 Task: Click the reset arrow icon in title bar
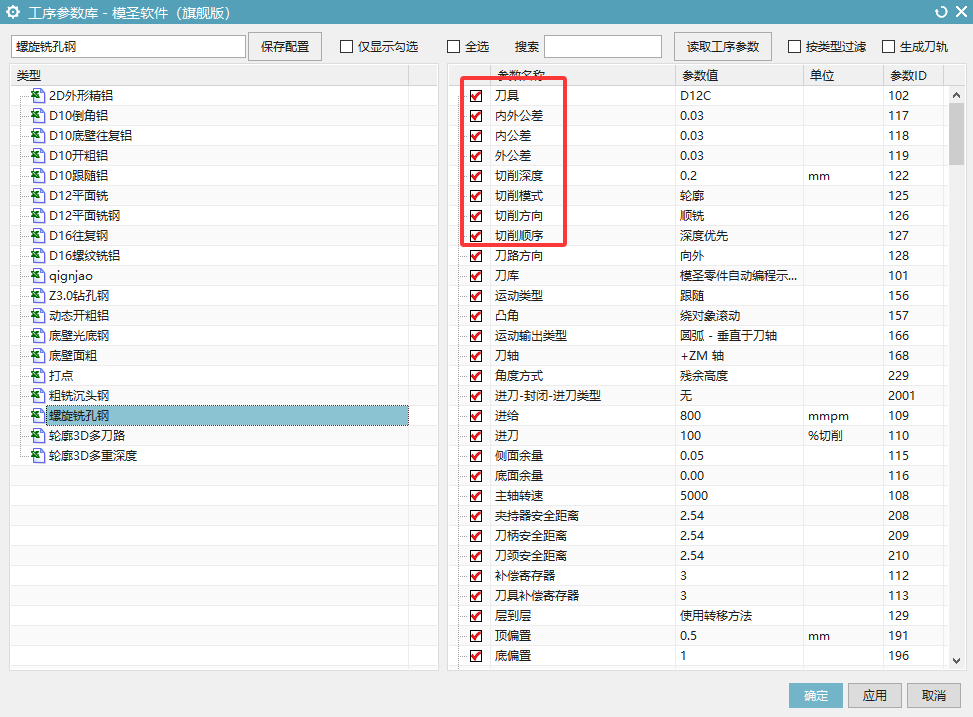(x=941, y=12)
